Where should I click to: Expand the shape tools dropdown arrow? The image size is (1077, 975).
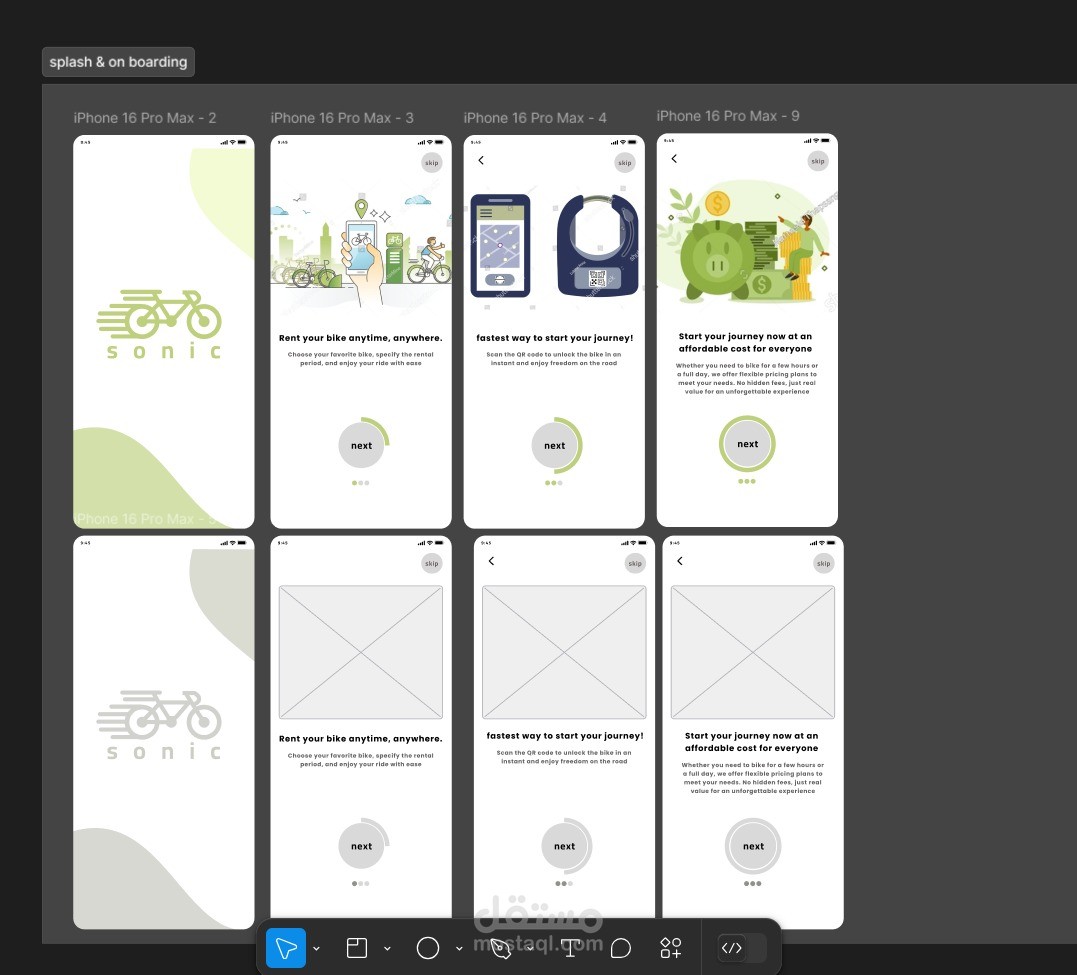point(459,949)
